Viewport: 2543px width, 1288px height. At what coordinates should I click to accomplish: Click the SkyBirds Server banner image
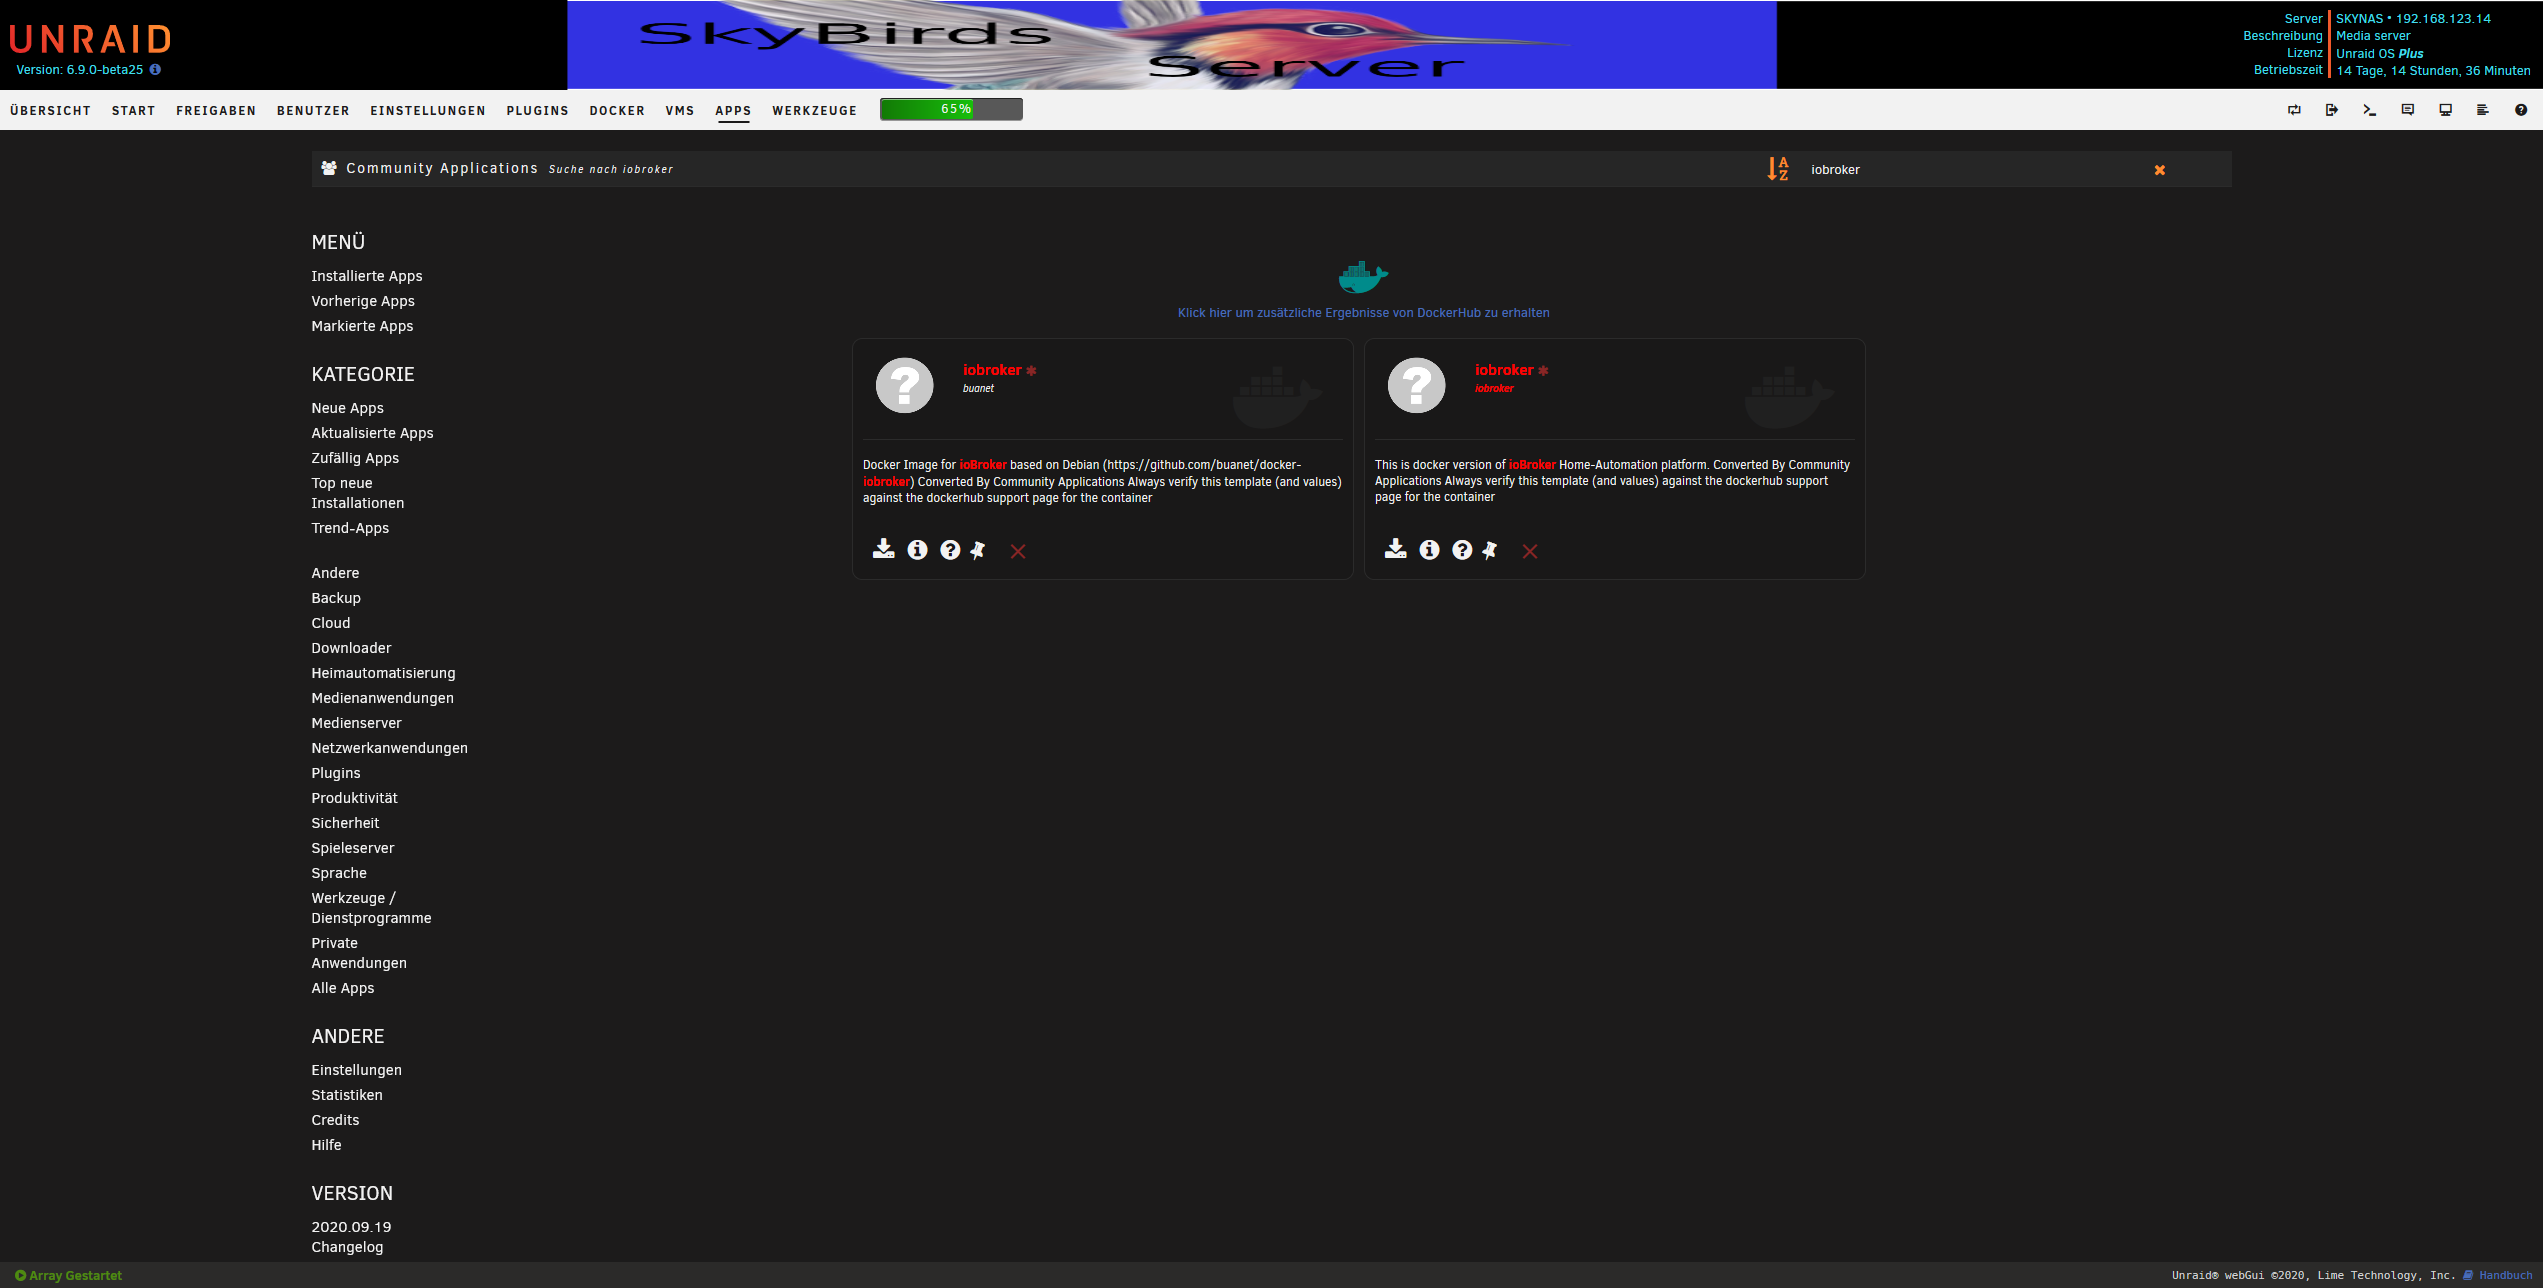click(x=1172, y=45)
